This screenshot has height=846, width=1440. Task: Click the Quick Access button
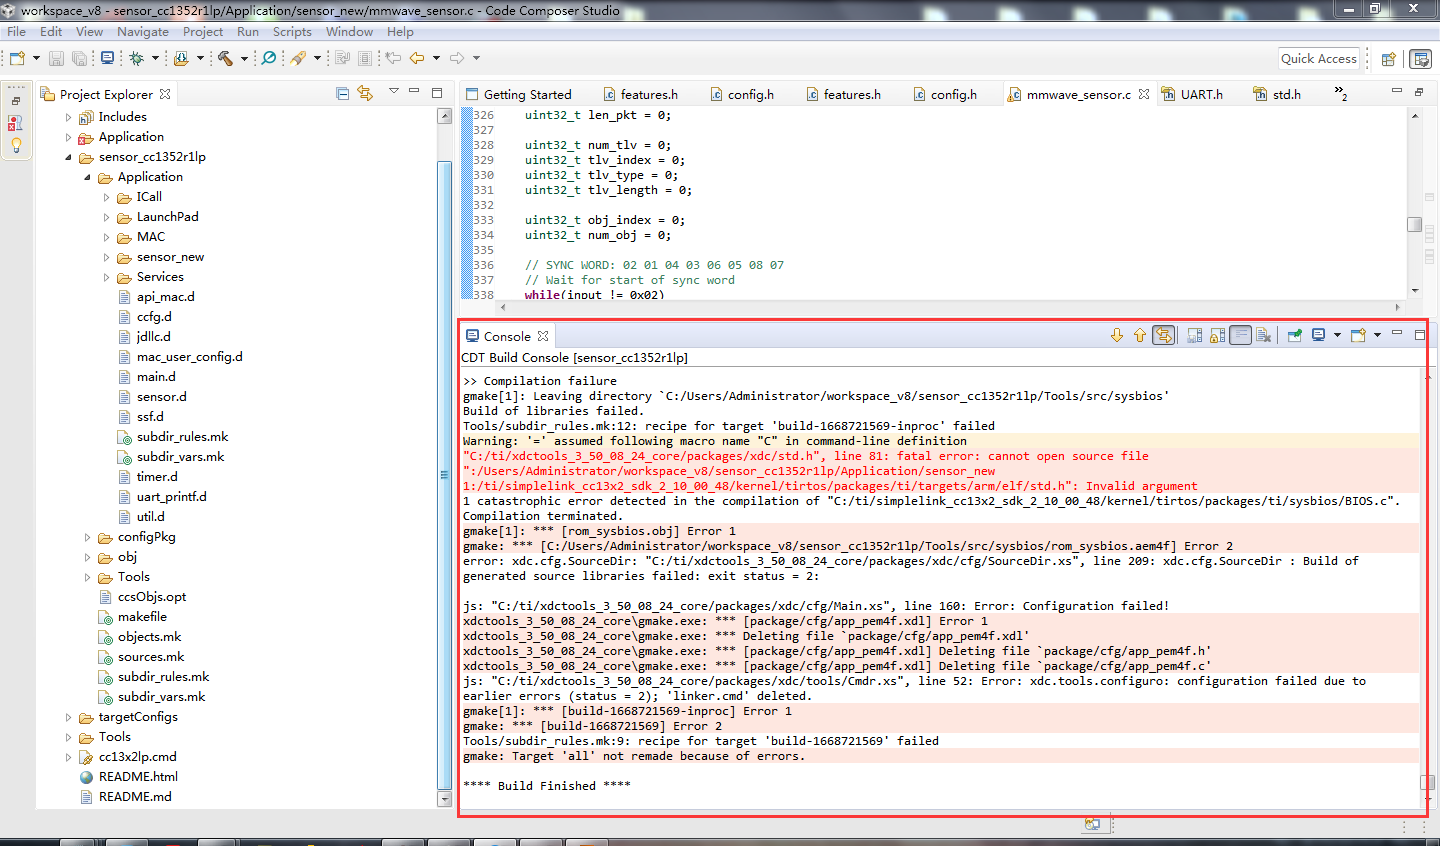1318,58
